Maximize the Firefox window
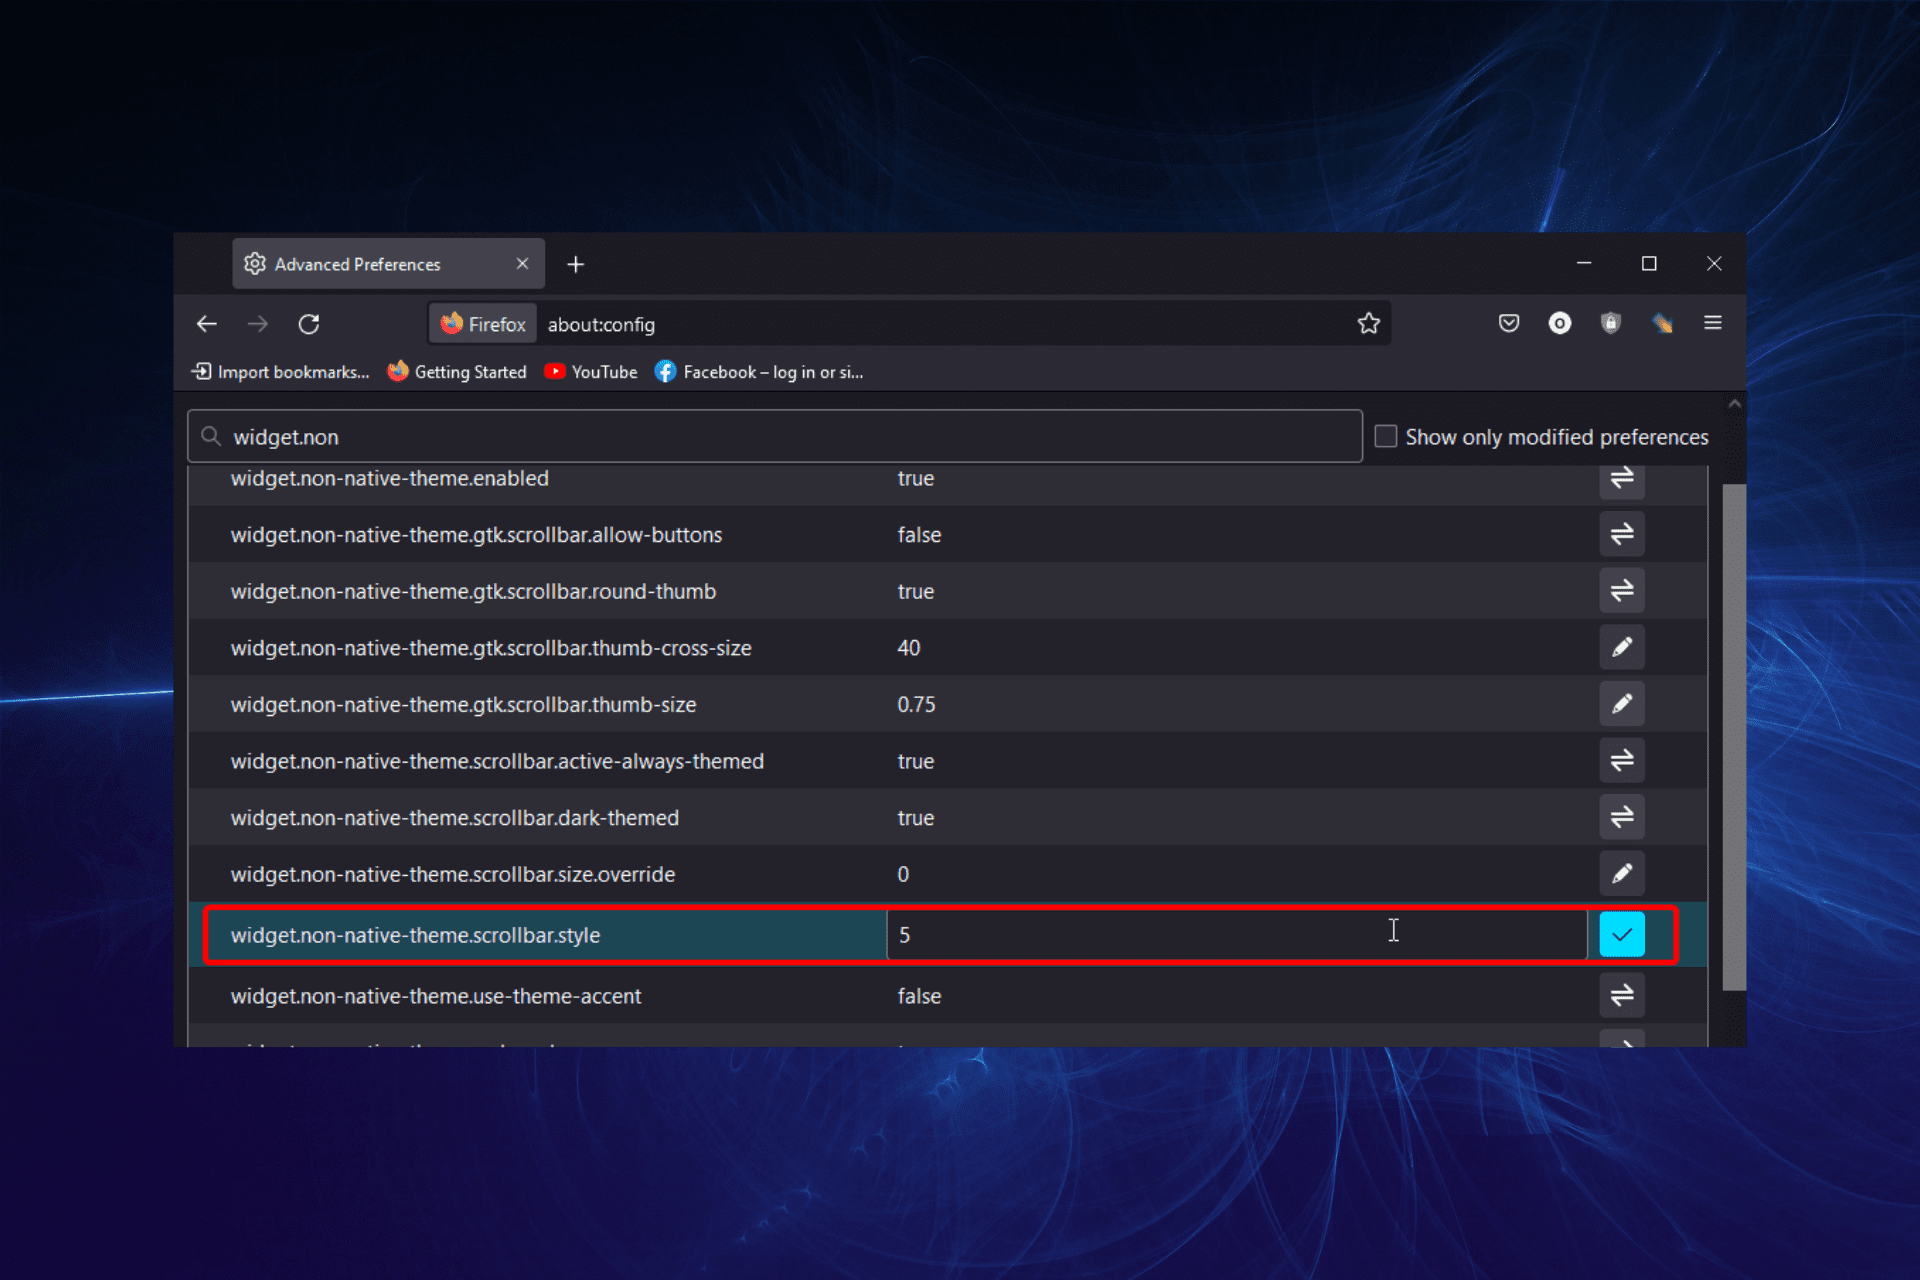The height and width of the screenshot is (1280, 1920). coord(1649,263)
